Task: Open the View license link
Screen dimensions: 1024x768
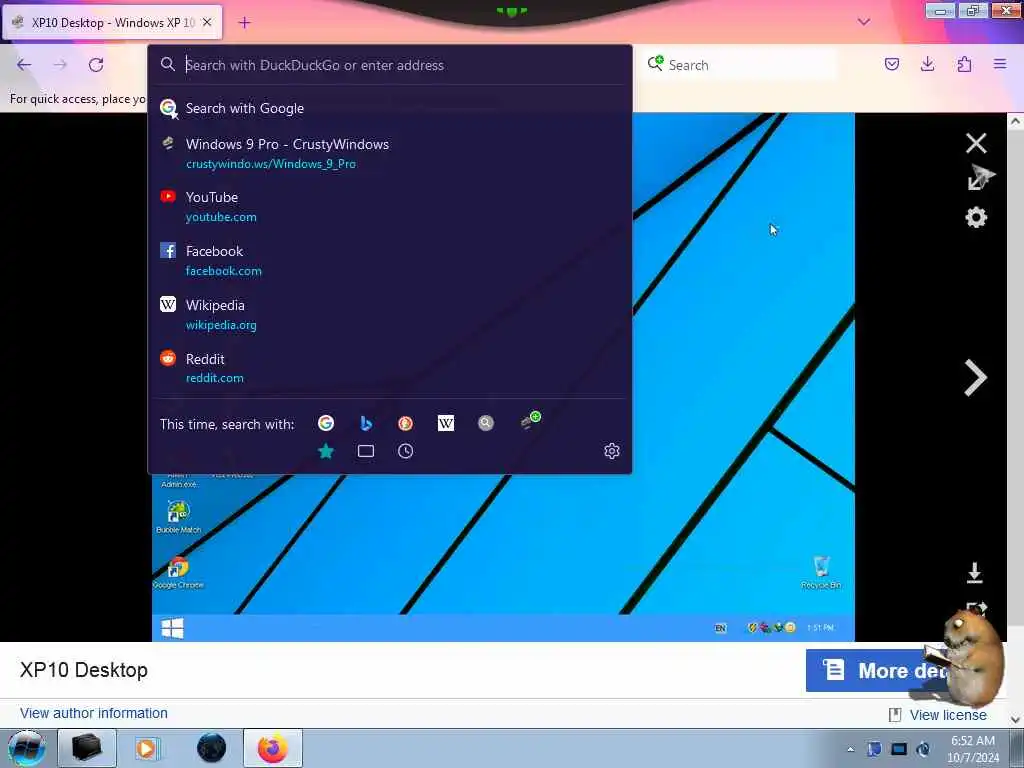Action: pos(948,715)
